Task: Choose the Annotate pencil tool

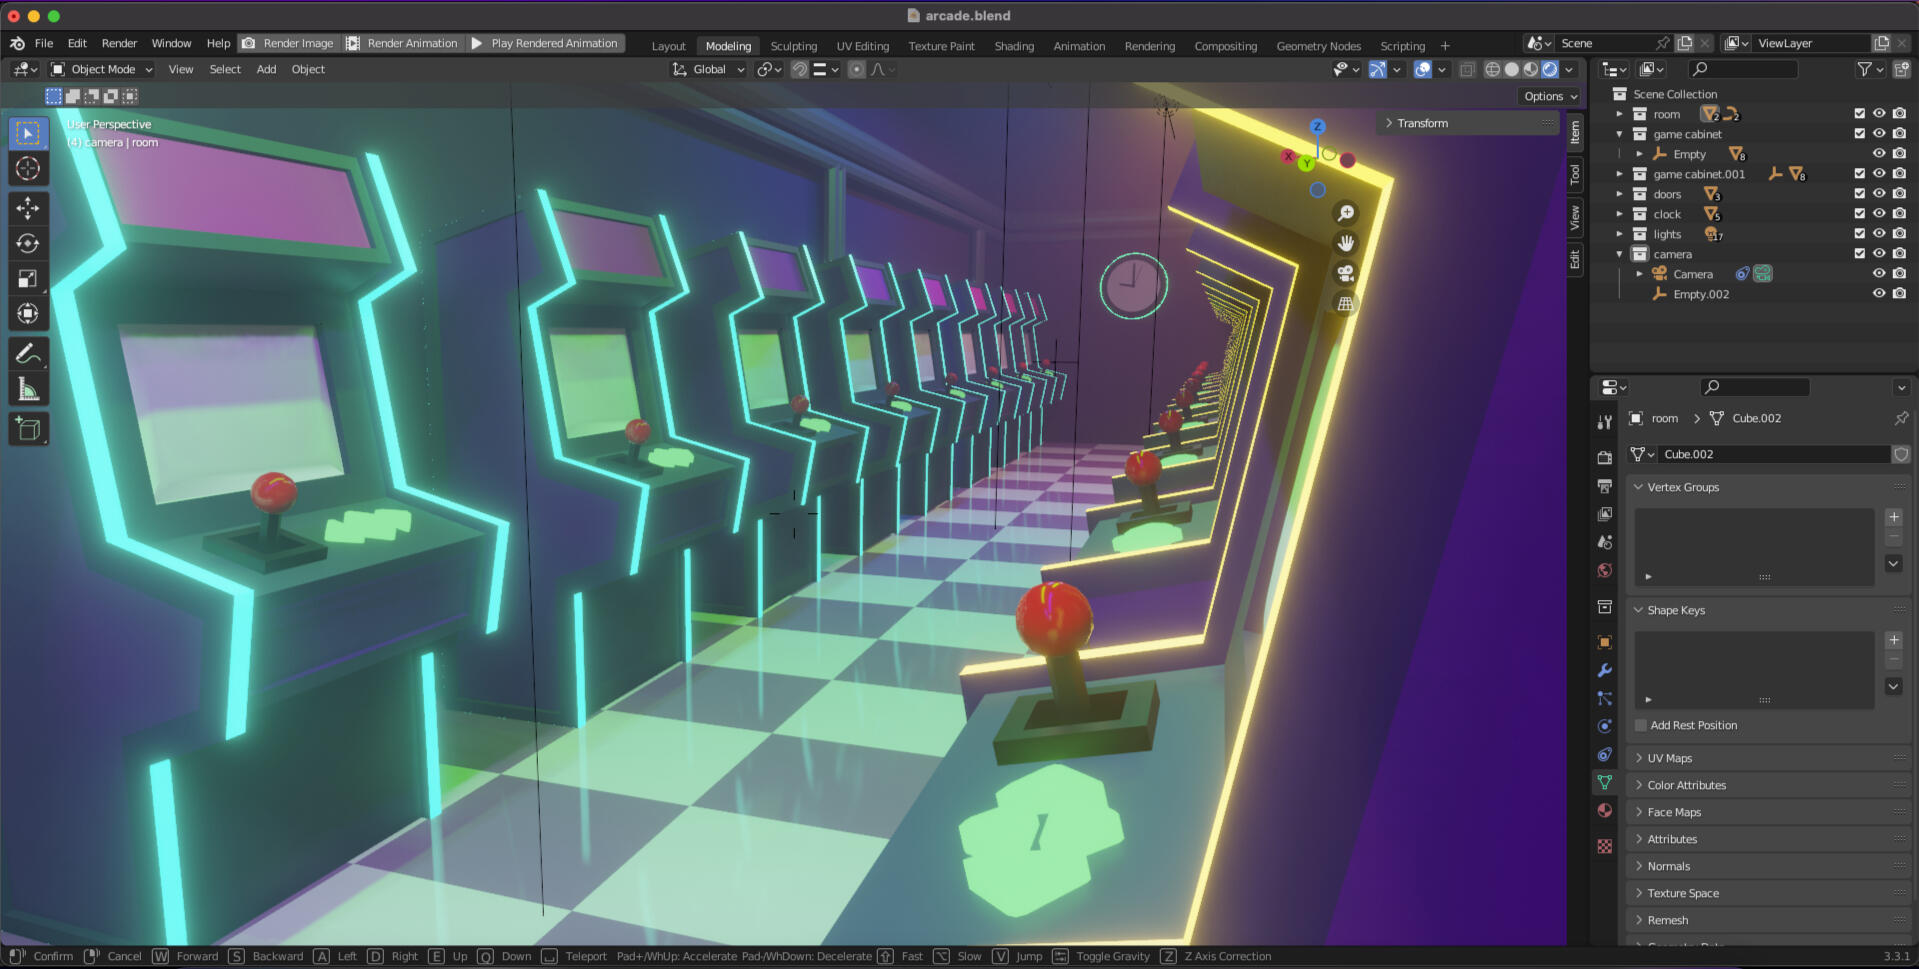Action: pos(28,354)
